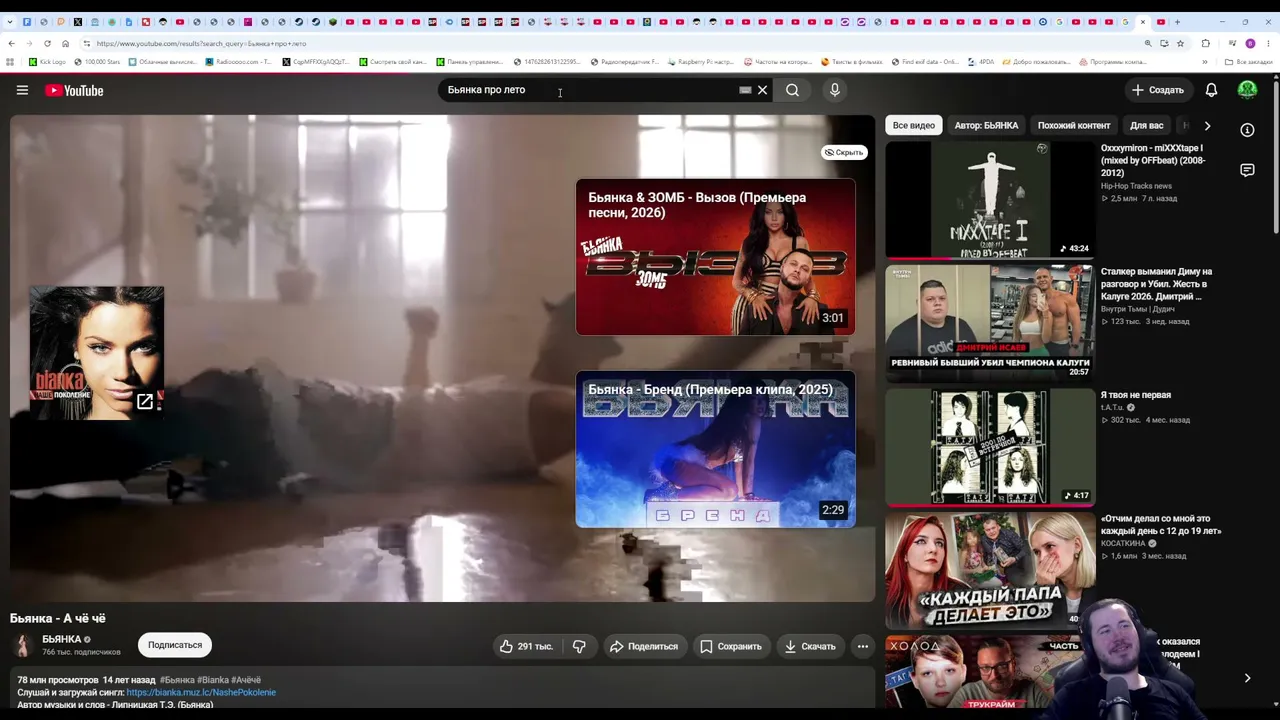Open the bianka.muz.lc/NashePokolenie link
The width and height of the screenshot is (1280, 720).
coord(201,692)
